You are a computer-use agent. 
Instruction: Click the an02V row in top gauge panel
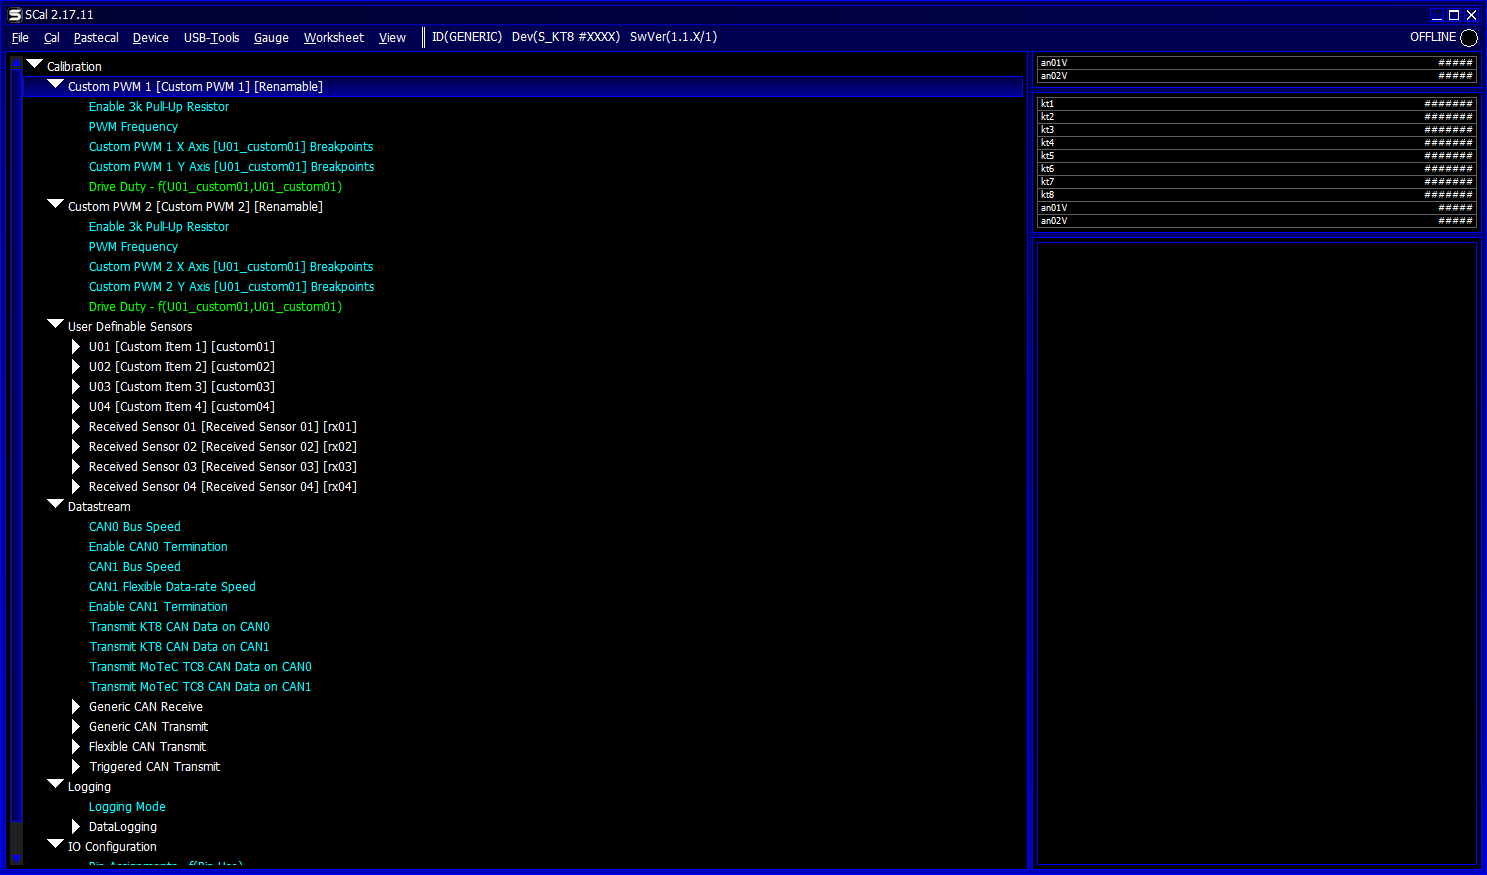[x=1256, y=76]
